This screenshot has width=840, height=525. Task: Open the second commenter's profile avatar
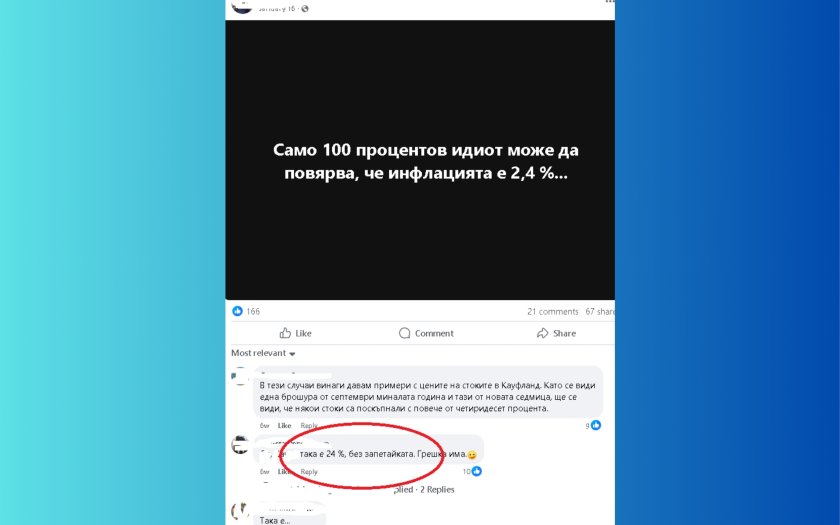(241, 445)
